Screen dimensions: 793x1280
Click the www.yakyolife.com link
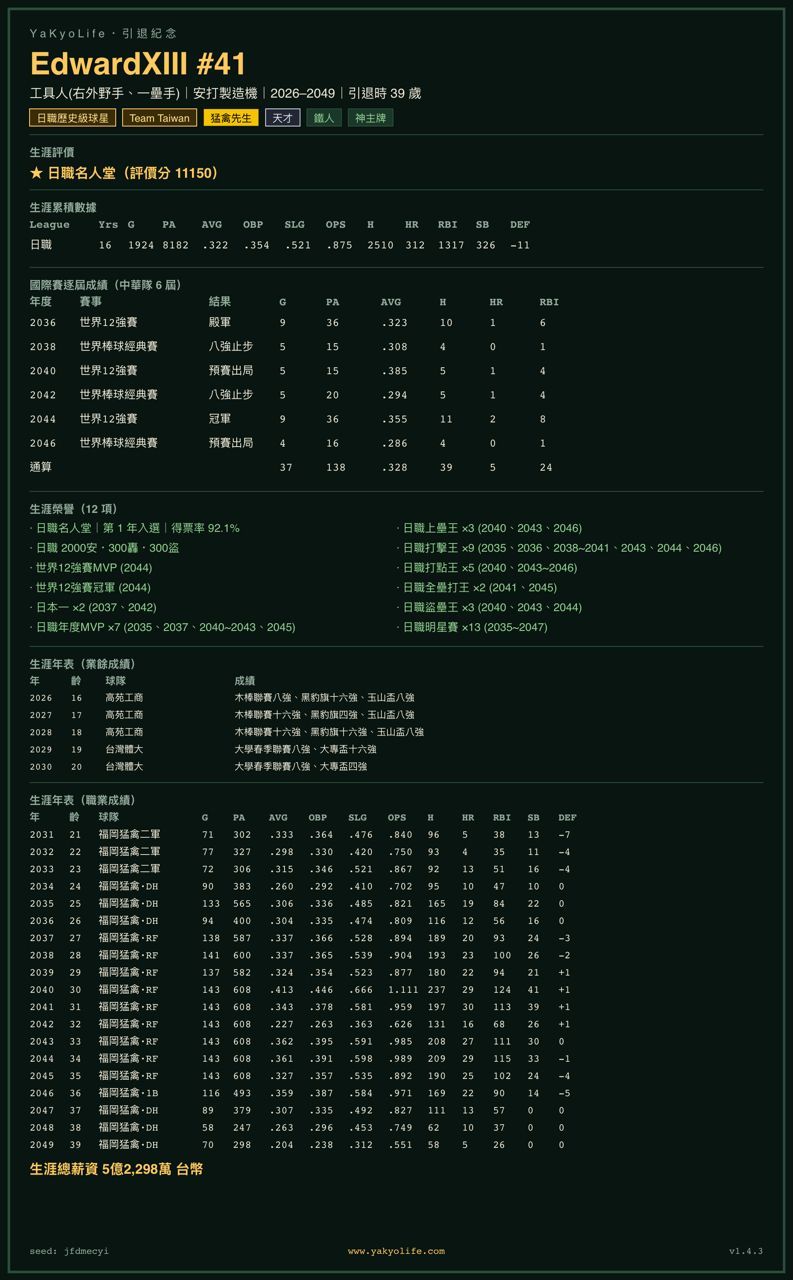396,1251
